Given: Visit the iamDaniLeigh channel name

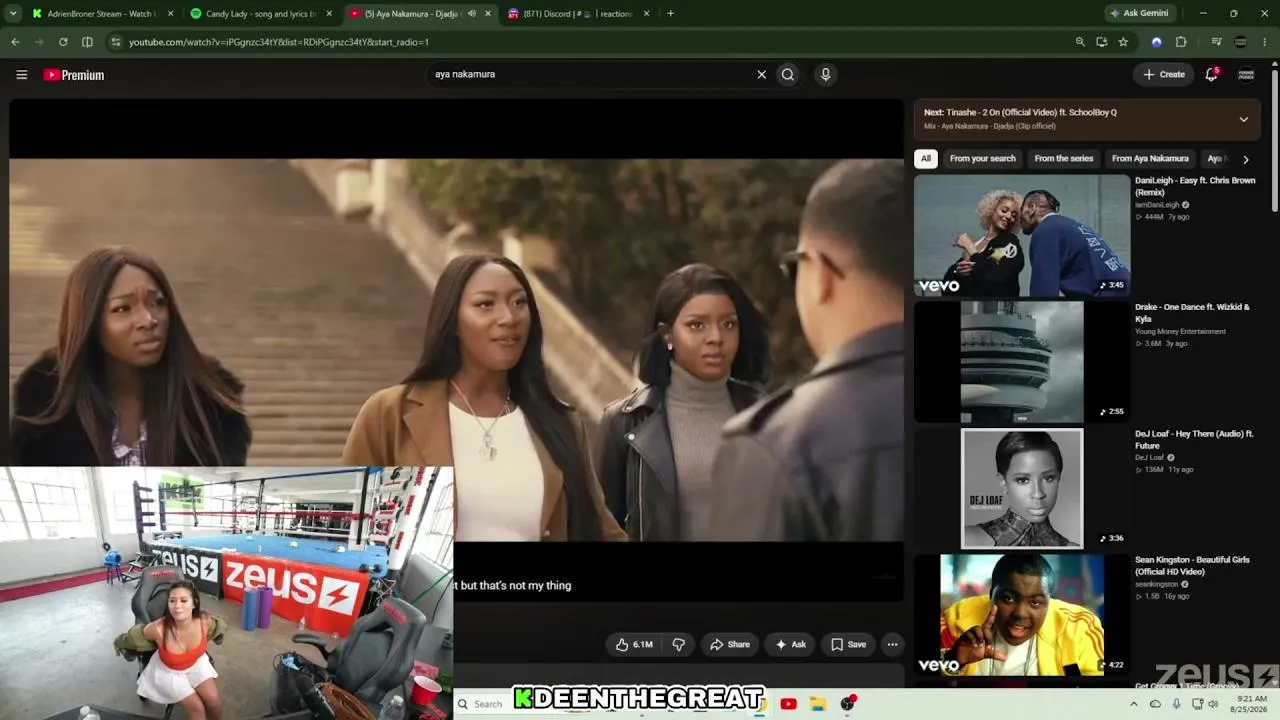Looking at the screenshot, I should point(1157,205).
